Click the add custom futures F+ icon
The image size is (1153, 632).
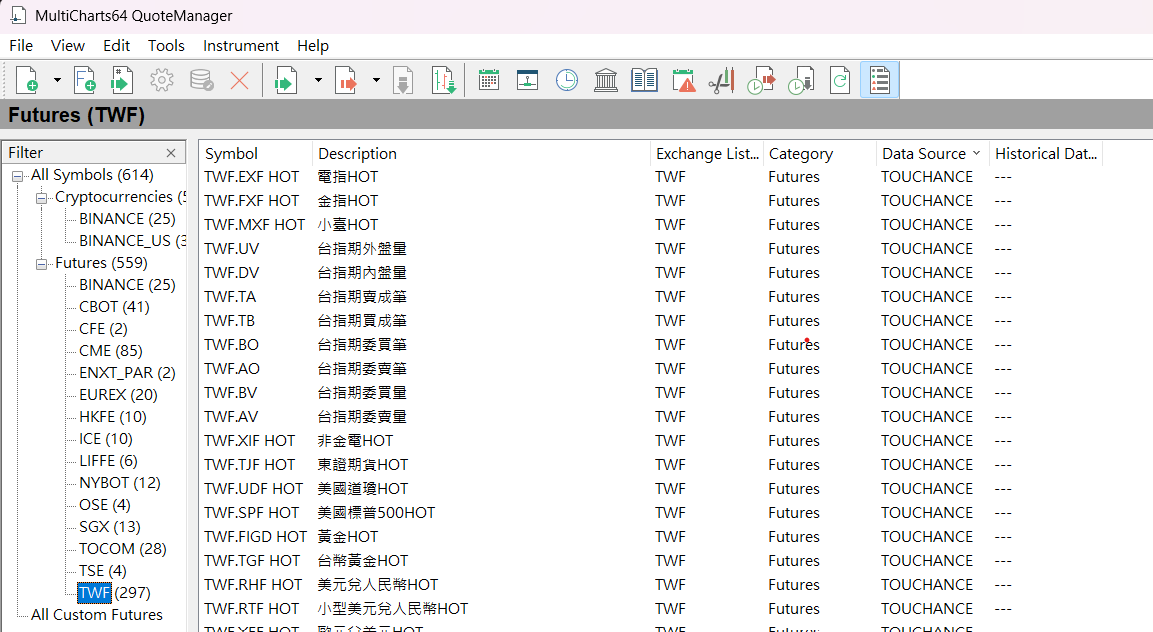85,80
